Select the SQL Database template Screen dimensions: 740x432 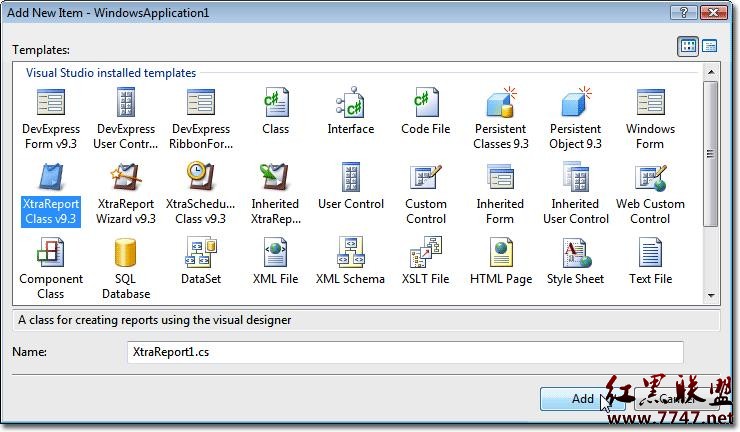coord(126,269)
